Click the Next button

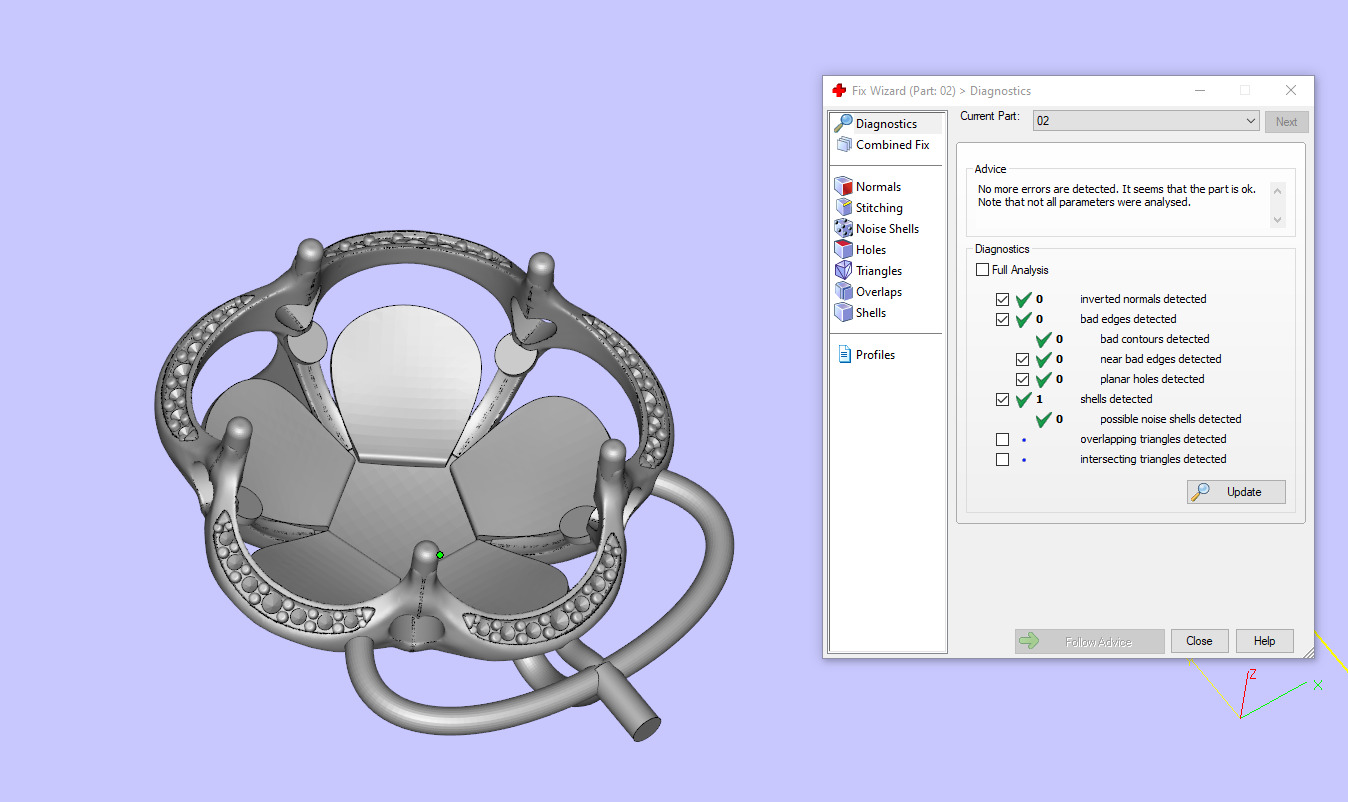pos(1286,122)
